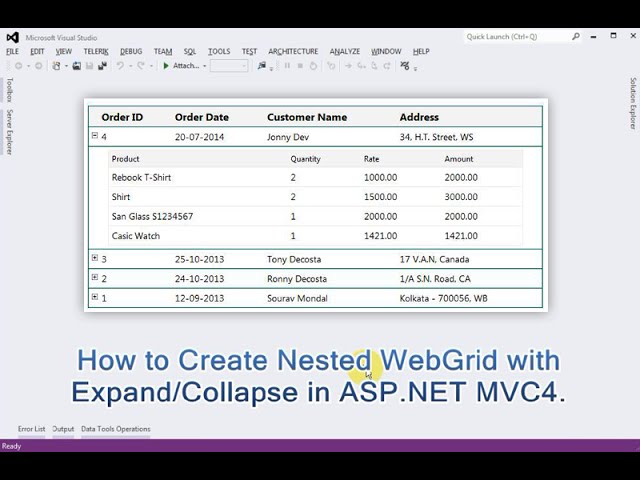
Task: Expand order 2 row for Ronny Decosta
Action: coord(95,277)
